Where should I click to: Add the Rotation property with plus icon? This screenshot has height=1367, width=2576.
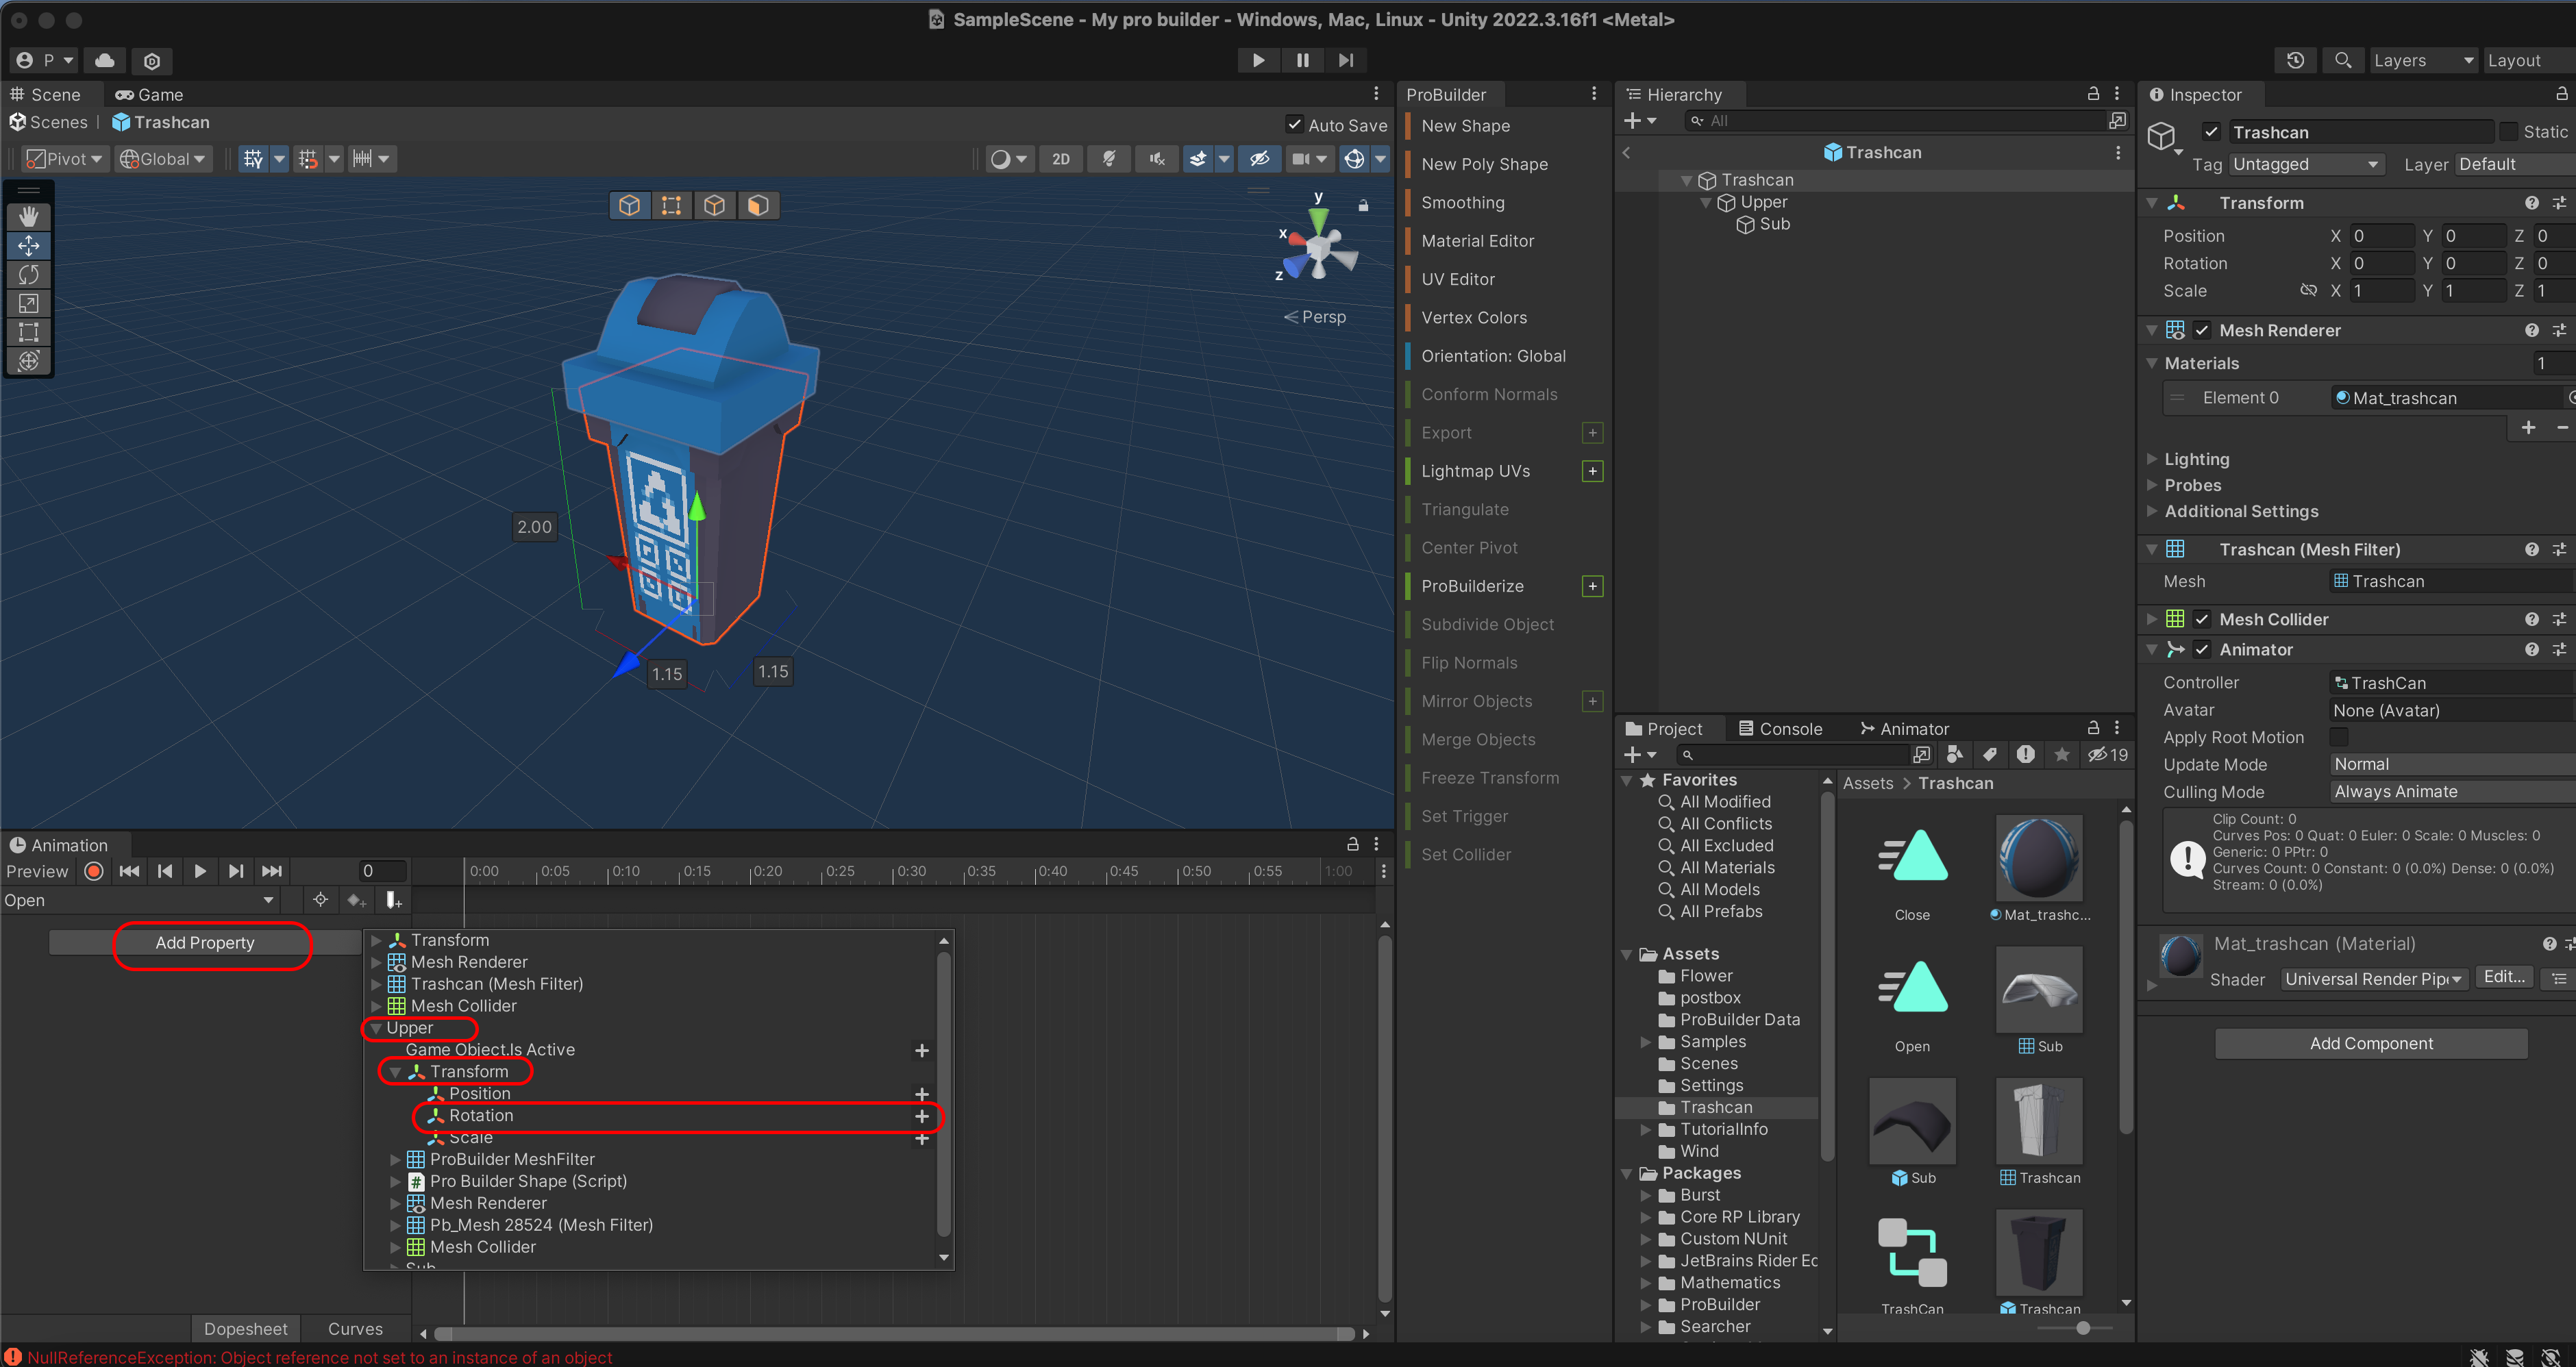pos(921,1116)
